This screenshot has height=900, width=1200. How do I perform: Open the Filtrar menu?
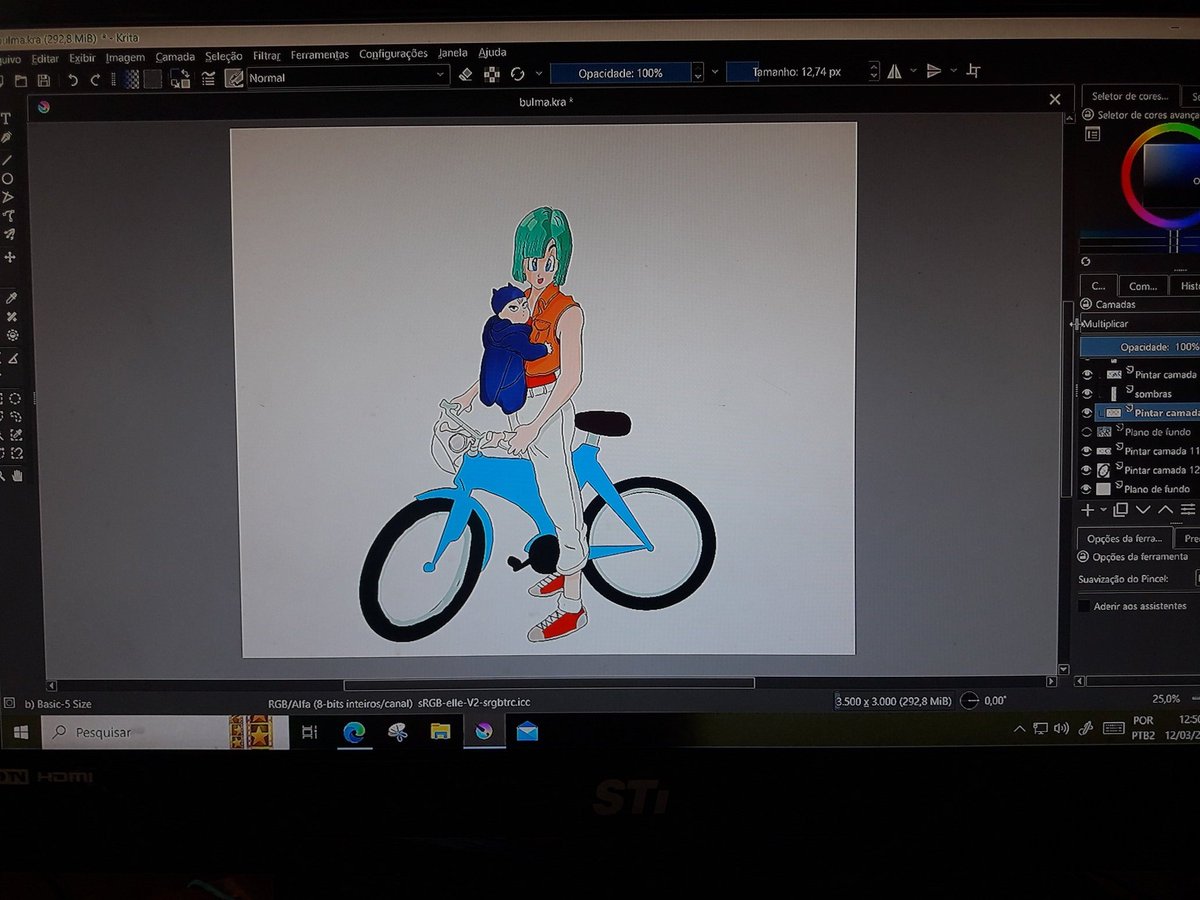(x=267, y=56)
